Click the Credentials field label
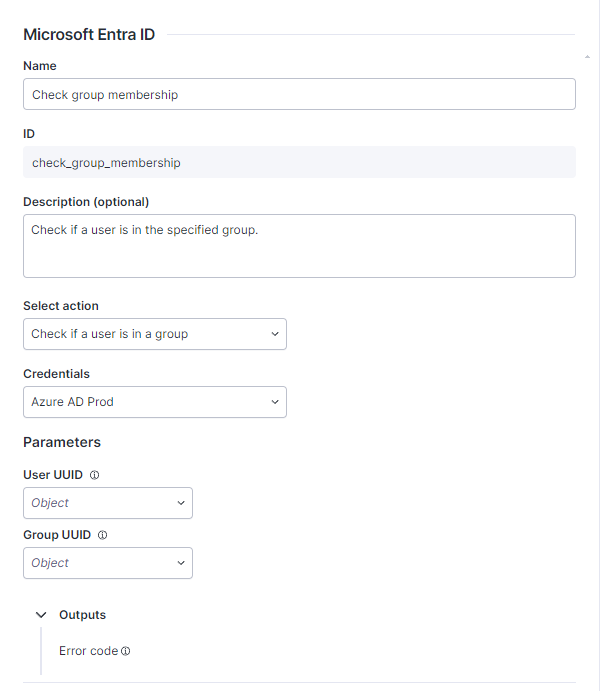600x691 pixels. [x=56, y=374]
